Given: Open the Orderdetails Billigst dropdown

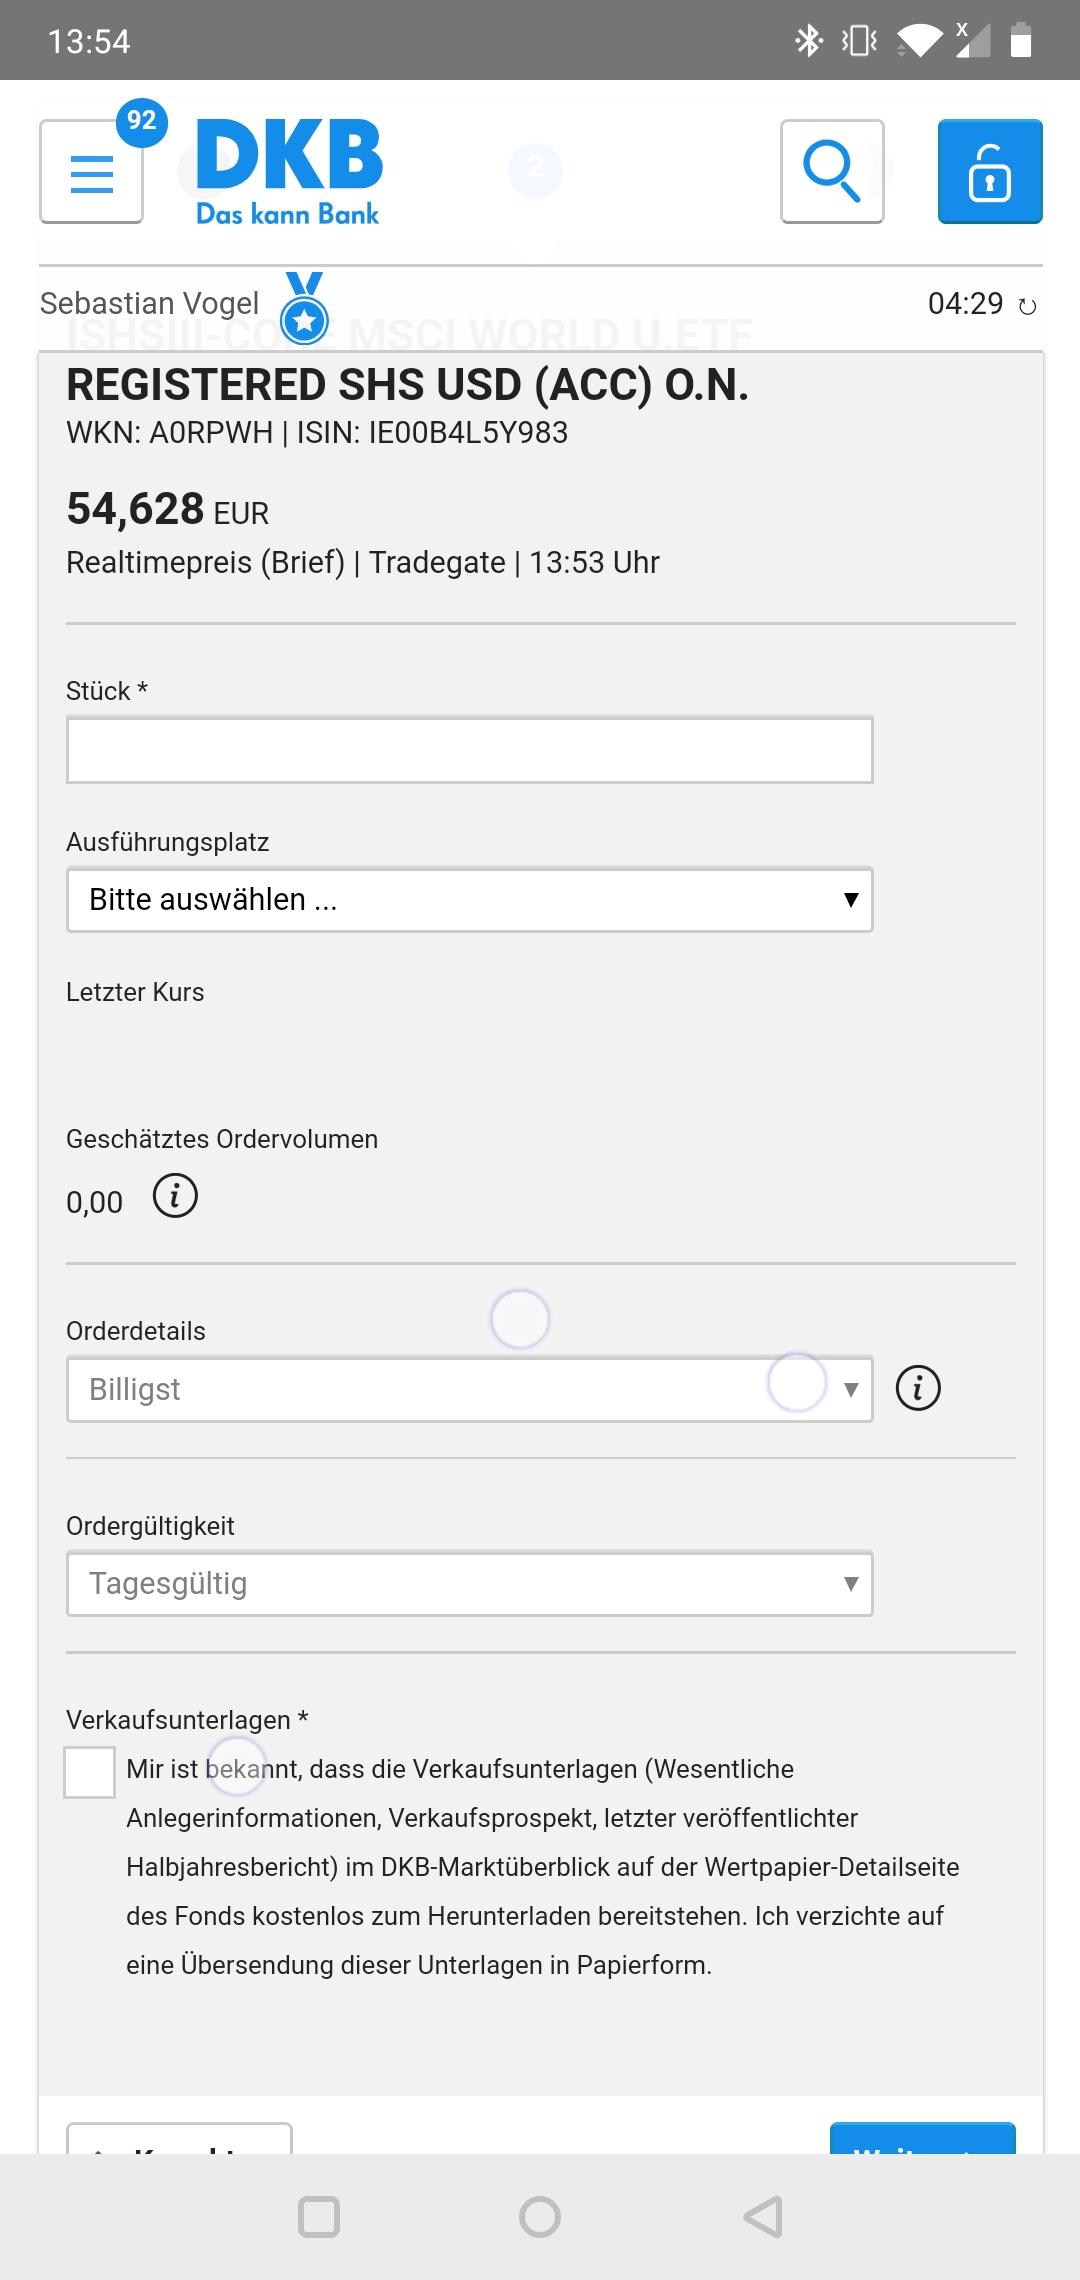Looking at the screenshot, I should (x=469, y=1389).
